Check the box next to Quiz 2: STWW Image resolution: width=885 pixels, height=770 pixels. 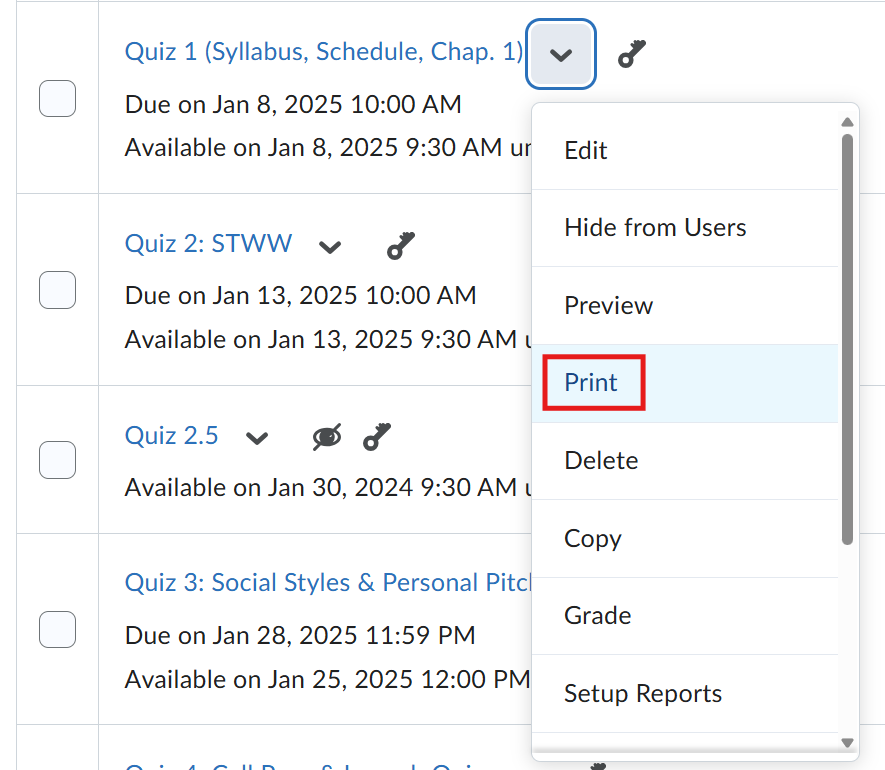[x=57, y=290]
